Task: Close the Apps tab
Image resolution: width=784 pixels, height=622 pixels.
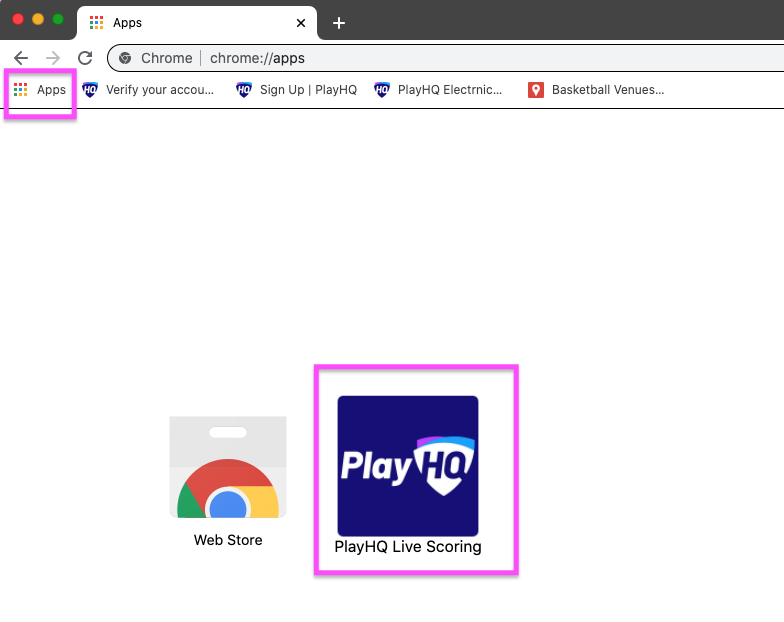Action: coord(301,23)
